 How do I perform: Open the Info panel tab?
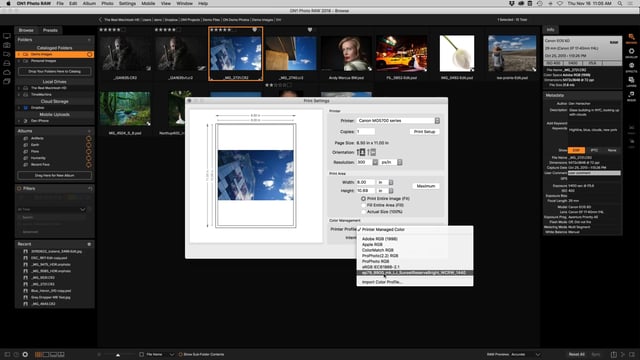(551, 30)
